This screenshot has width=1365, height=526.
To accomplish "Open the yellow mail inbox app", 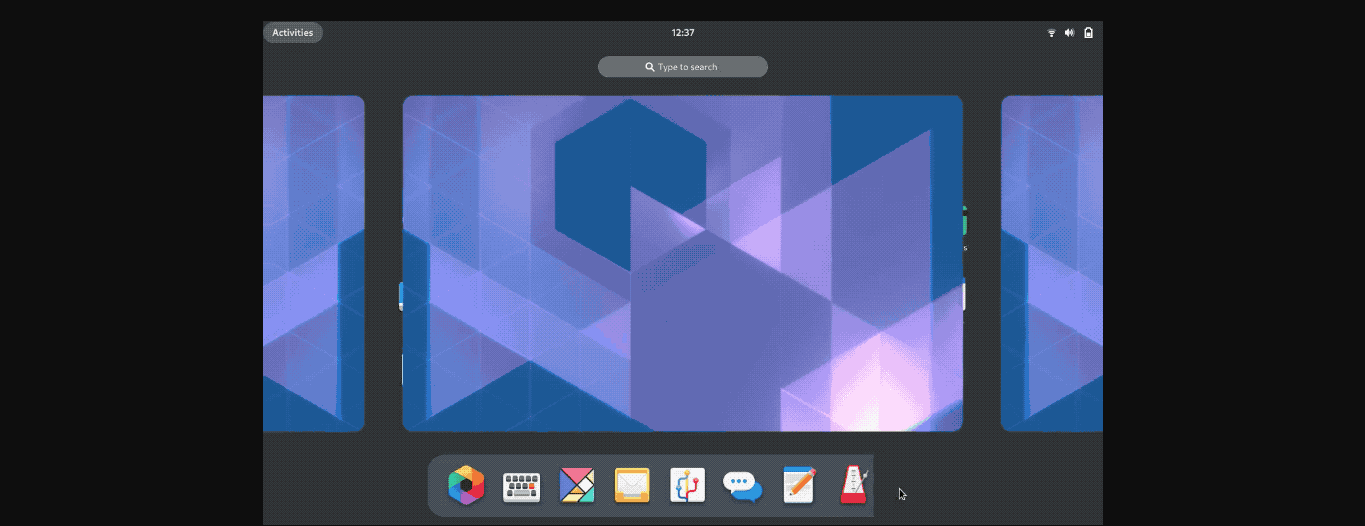I will 632,486.
